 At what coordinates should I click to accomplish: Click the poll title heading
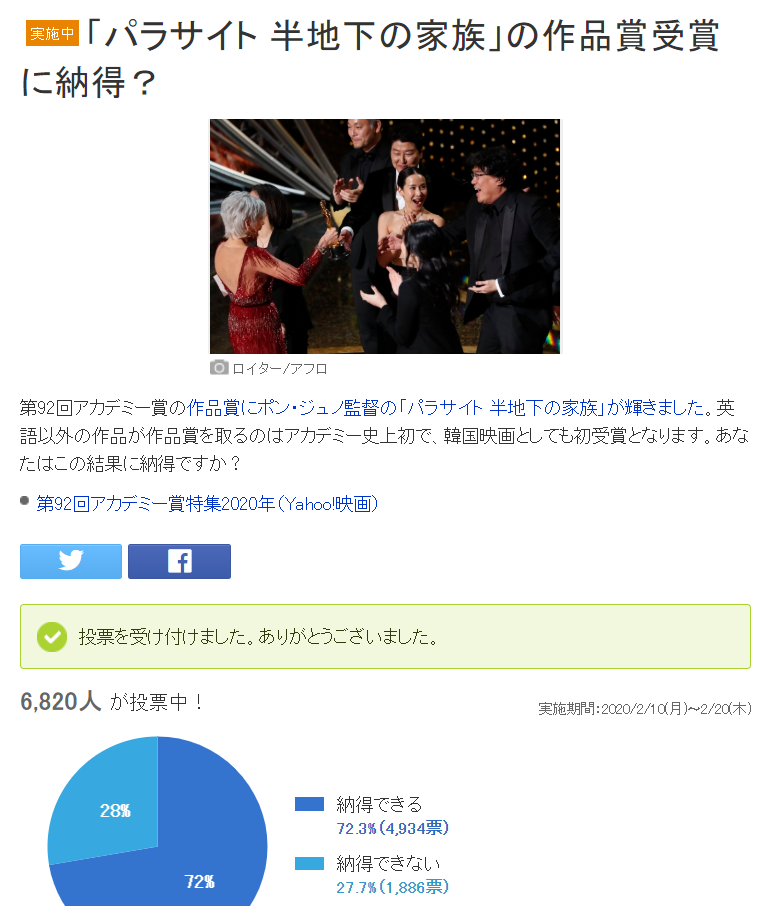(370, 58)
